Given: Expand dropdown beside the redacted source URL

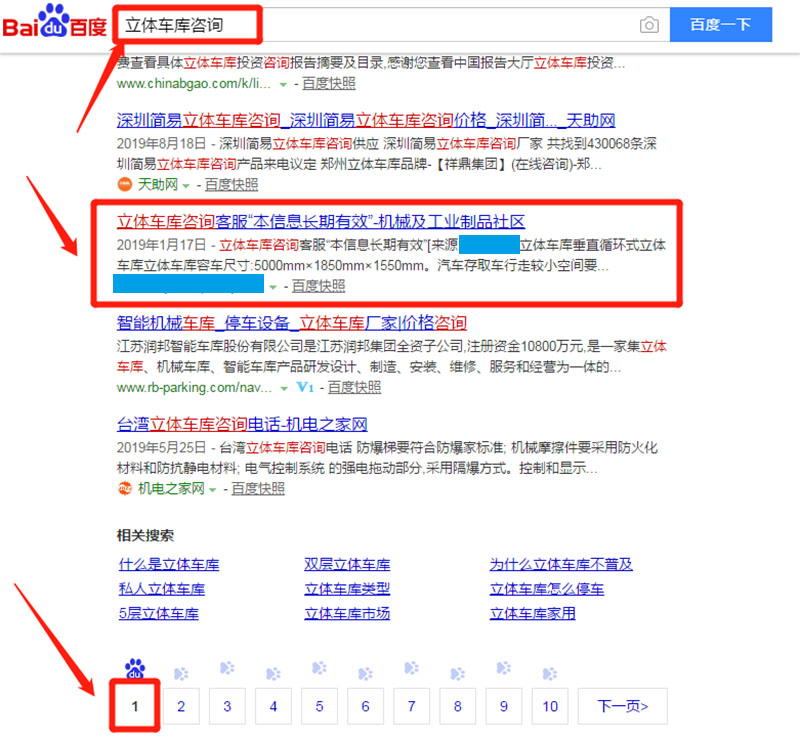Looking at the screenshot, I should 273,287.
